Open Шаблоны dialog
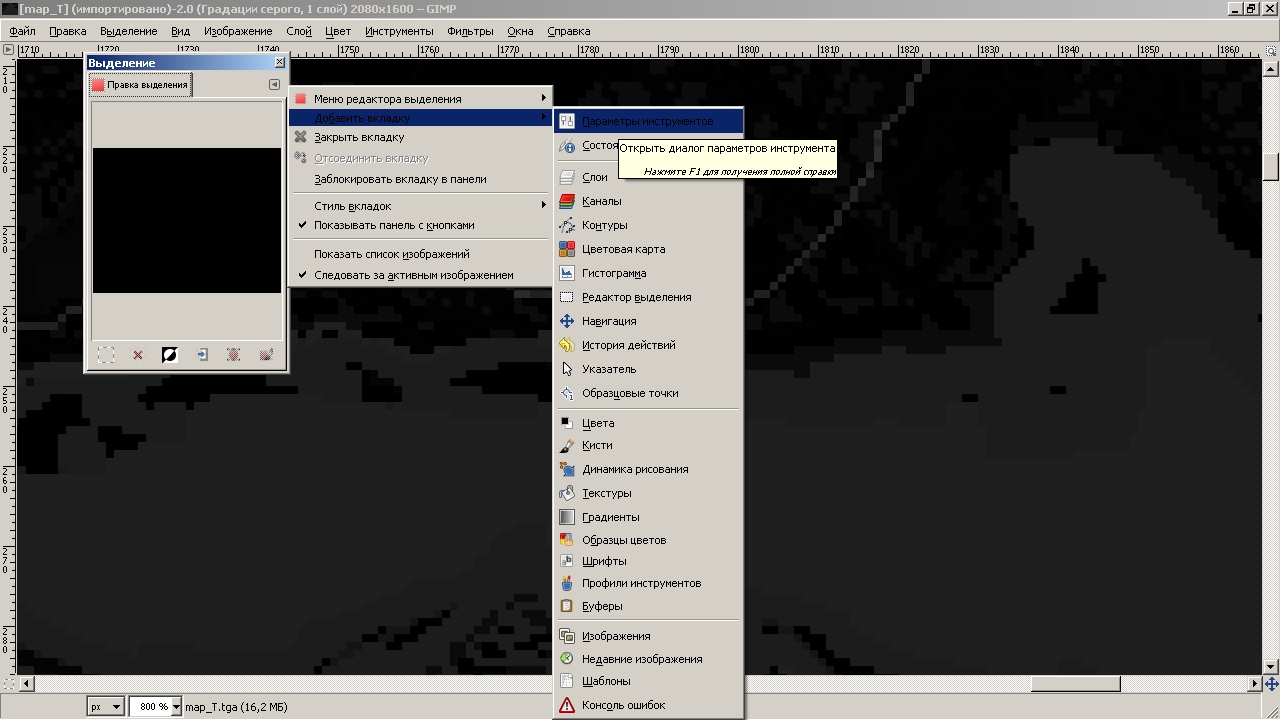This screenshot has width=1280, height=720. [649, 681]
